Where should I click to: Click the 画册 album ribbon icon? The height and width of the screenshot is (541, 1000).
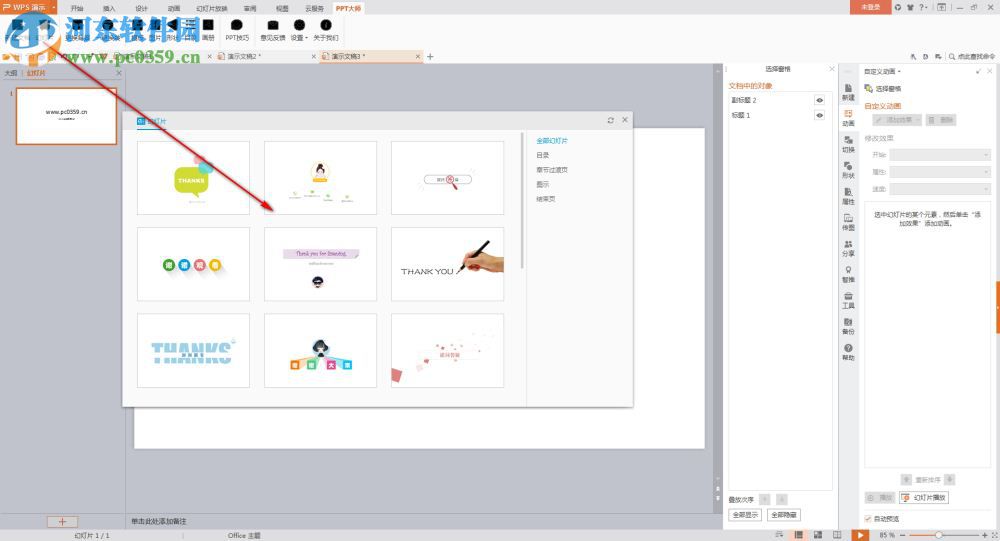pyautogui.click(x=209, y=30)
